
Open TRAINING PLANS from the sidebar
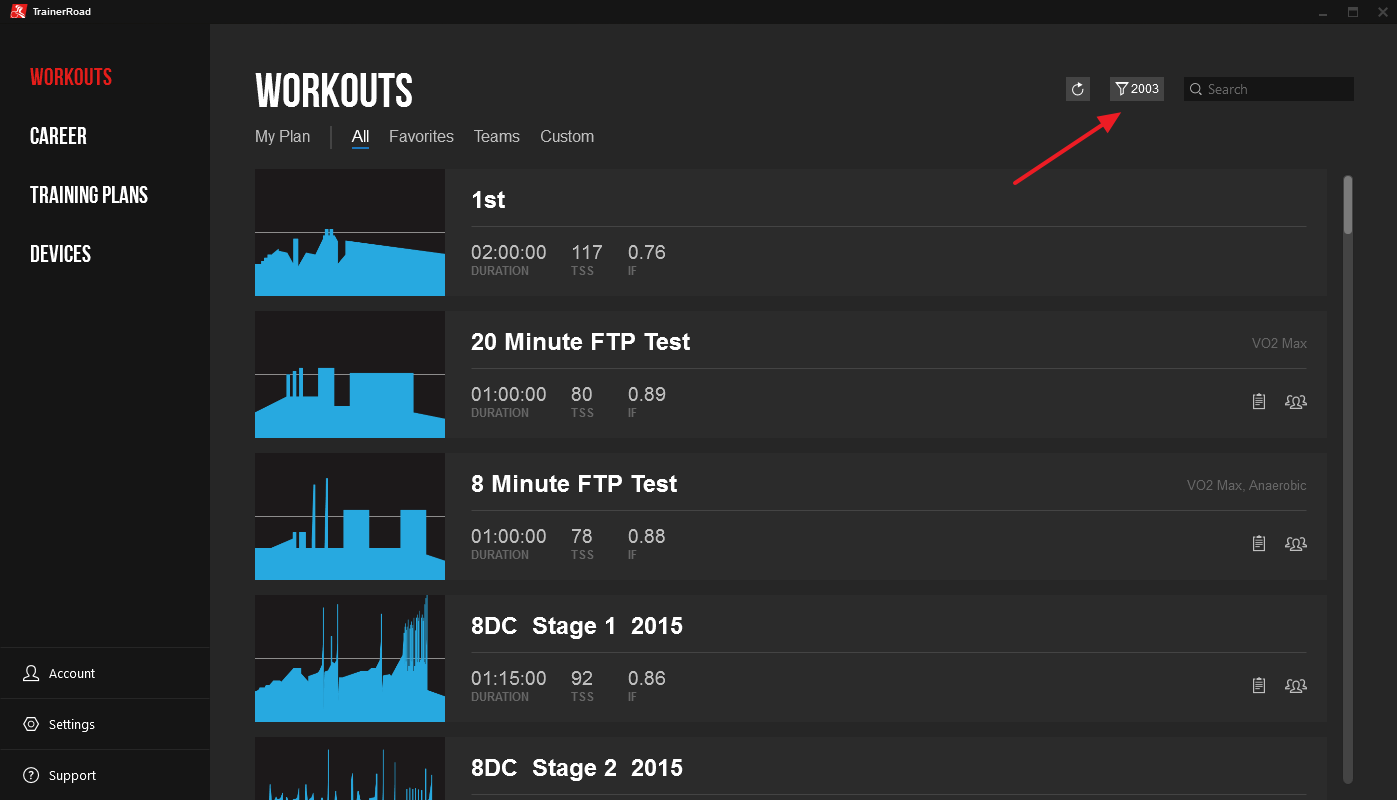[x=88, y=194]
